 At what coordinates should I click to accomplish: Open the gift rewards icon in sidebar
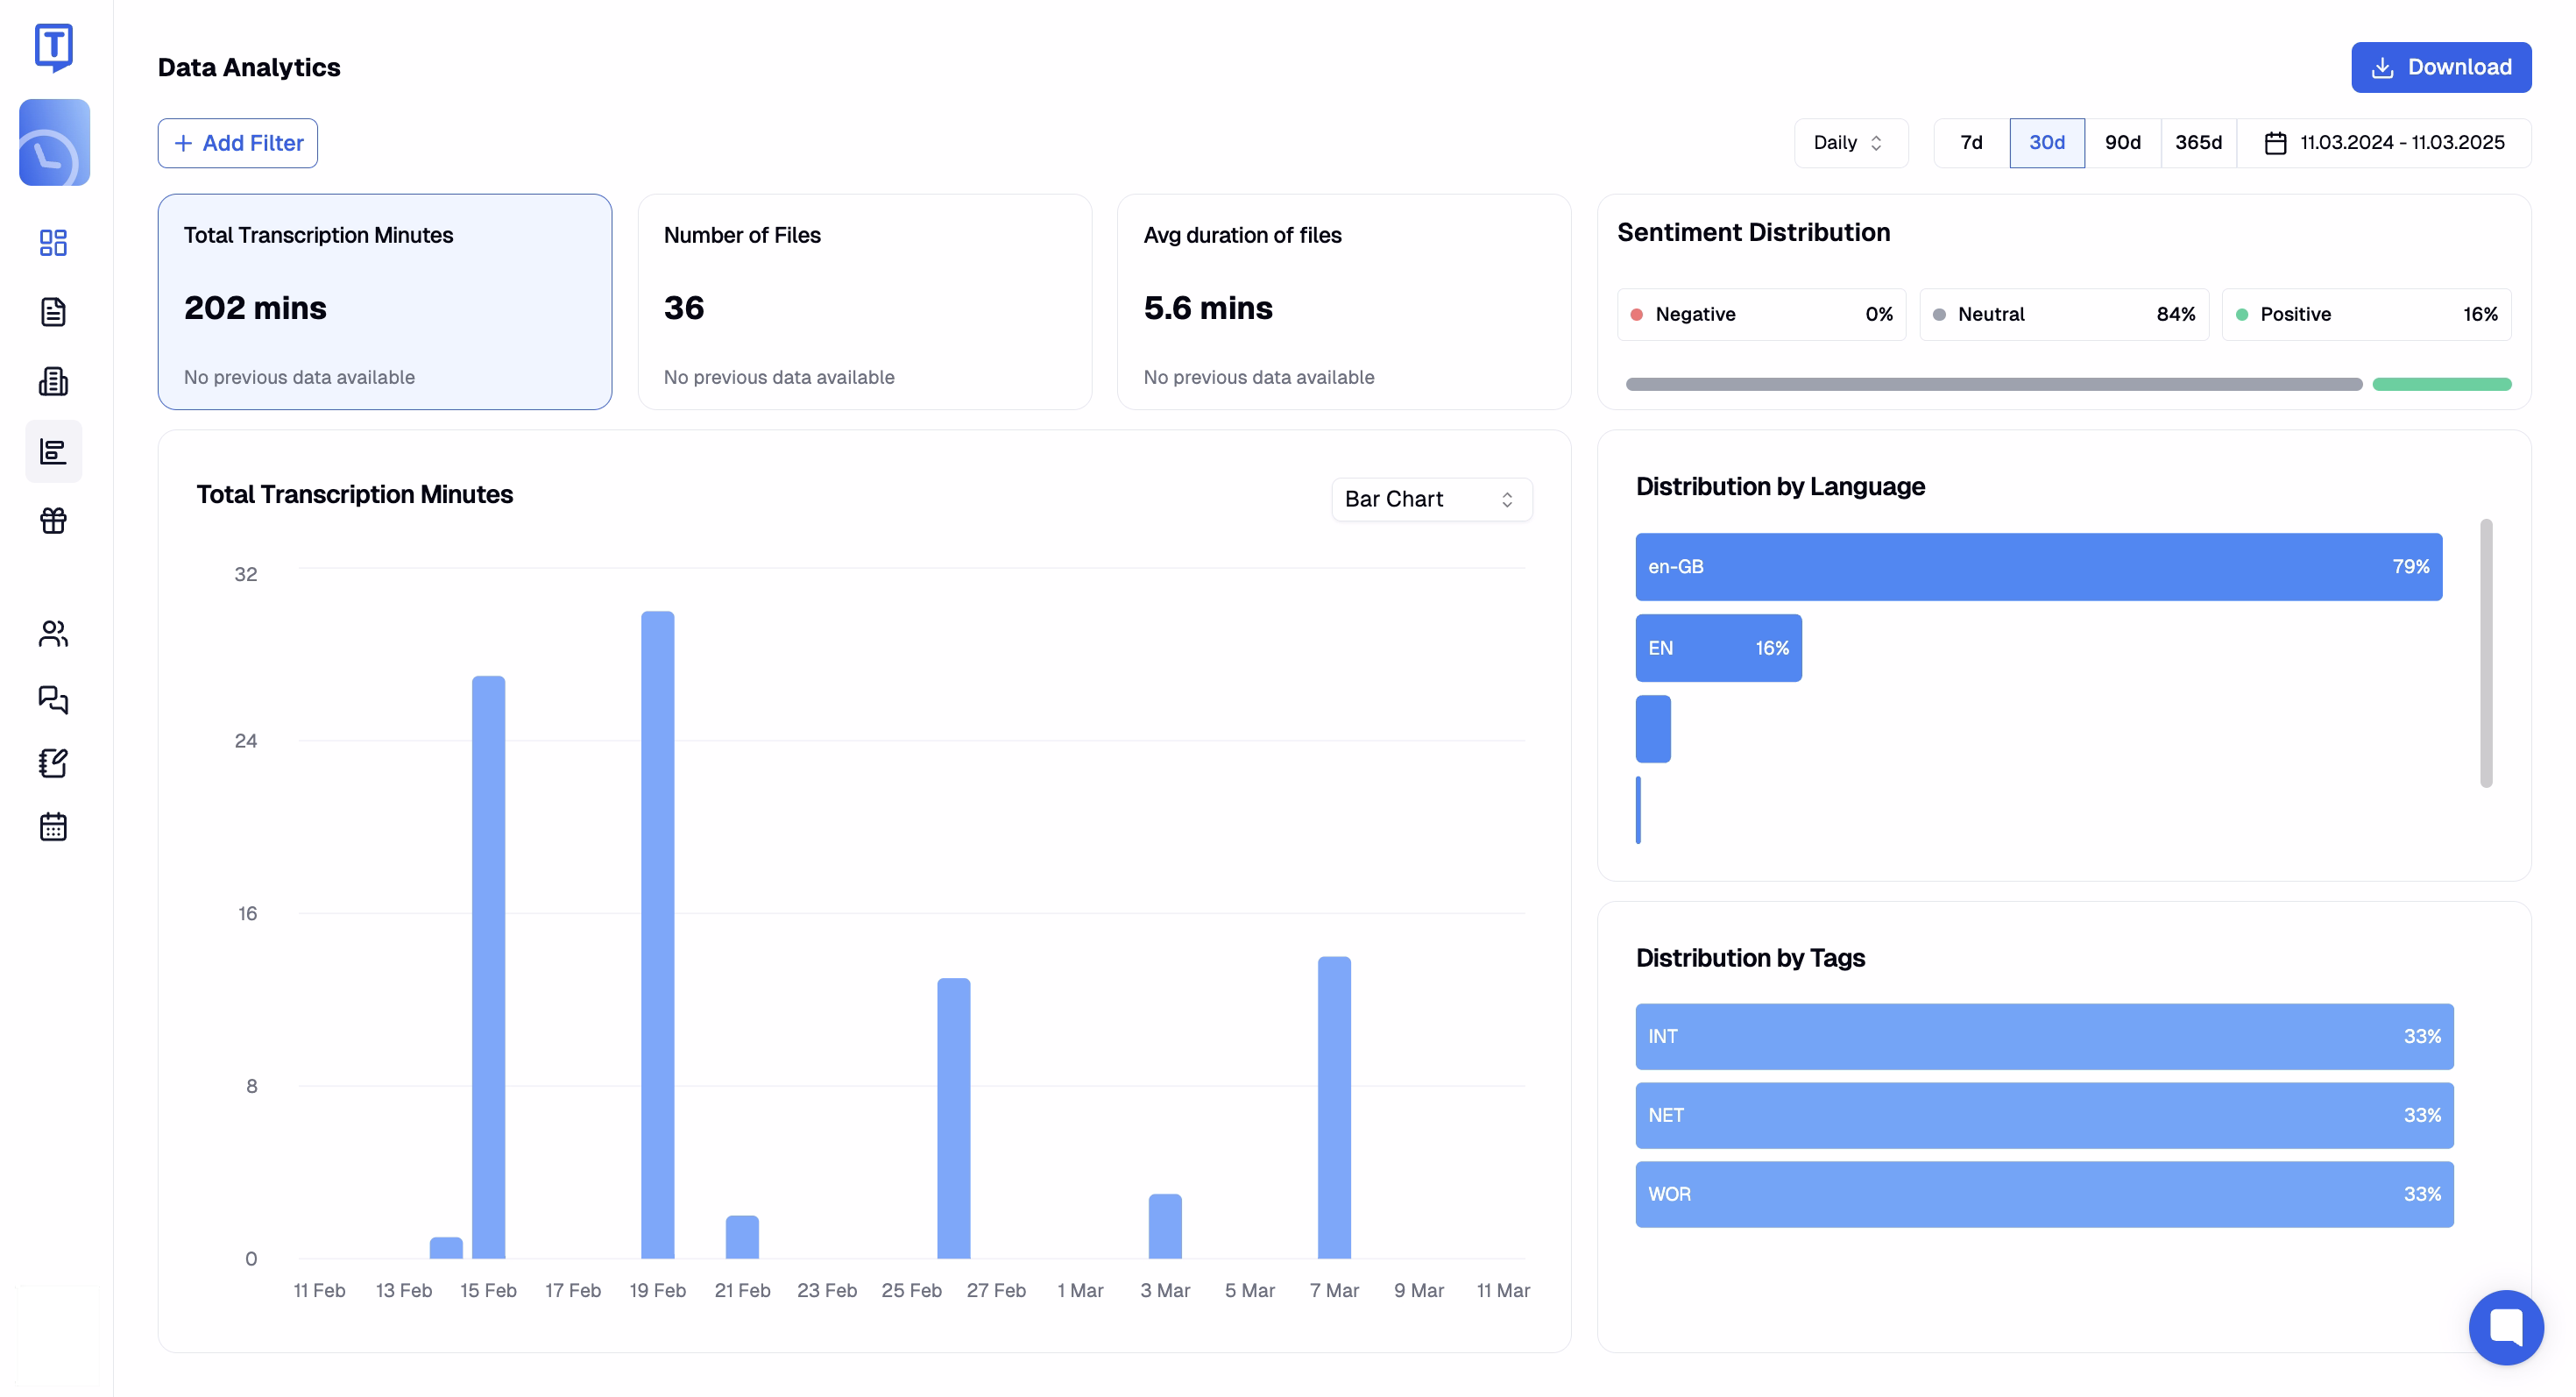coord(53,520)
